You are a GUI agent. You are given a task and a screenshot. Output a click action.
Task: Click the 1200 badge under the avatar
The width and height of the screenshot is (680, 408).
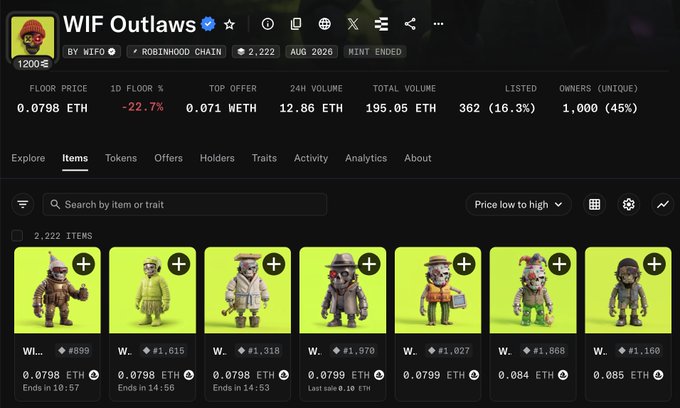click(x=33, y=64)
